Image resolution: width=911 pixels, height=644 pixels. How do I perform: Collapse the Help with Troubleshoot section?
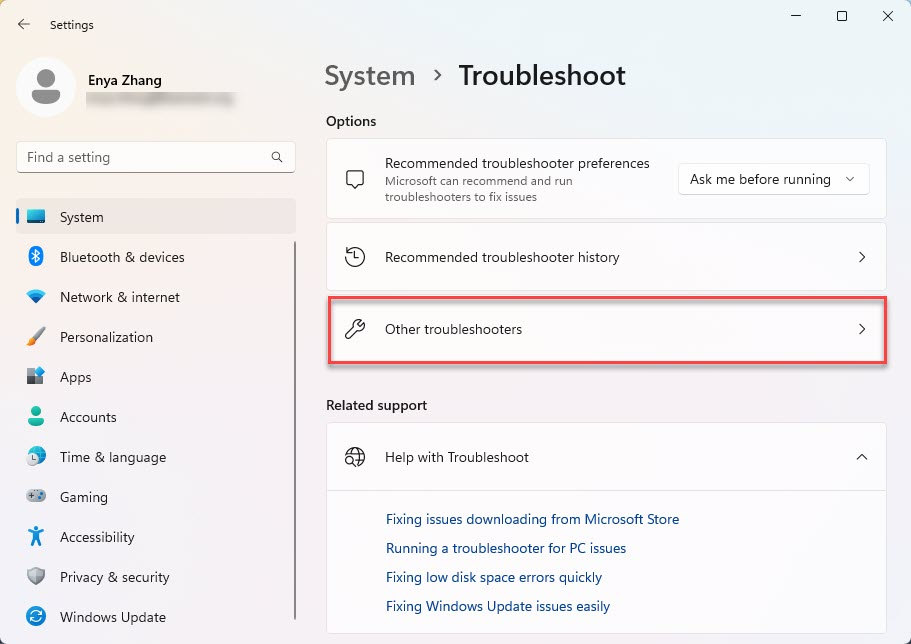click(861, 457)
